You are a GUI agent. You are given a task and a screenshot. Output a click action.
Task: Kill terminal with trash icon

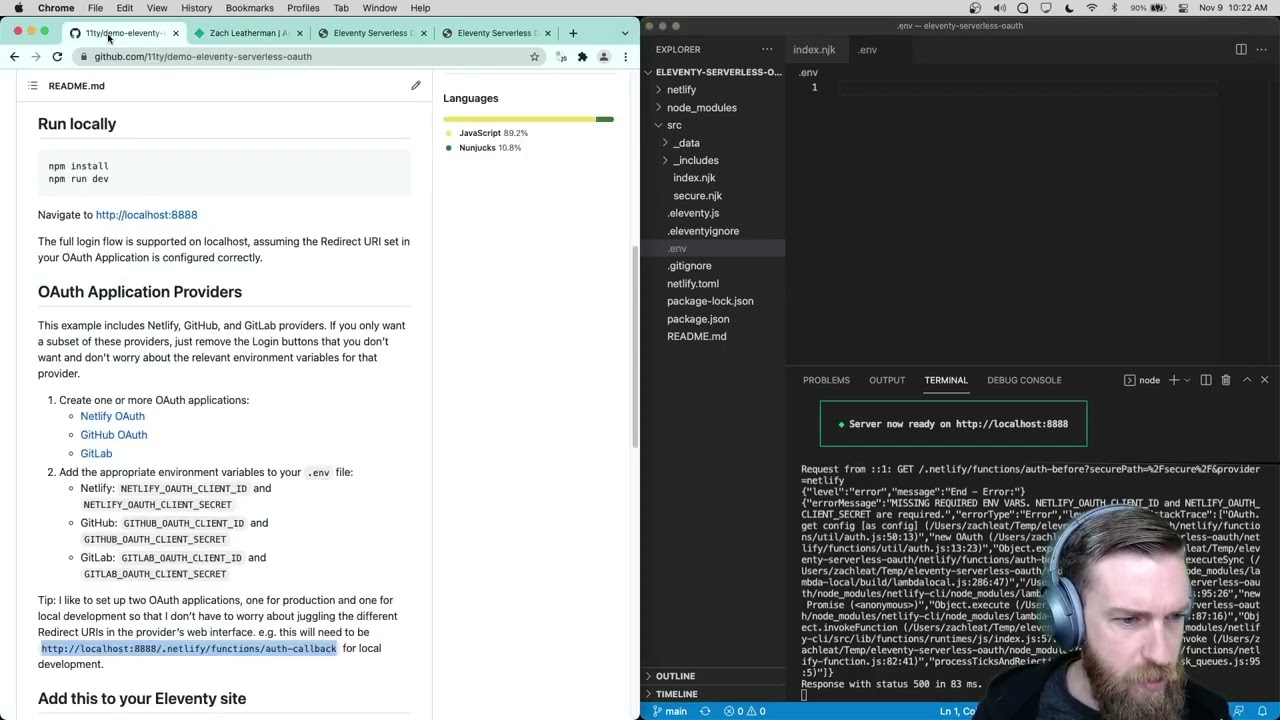(1226, 380)
